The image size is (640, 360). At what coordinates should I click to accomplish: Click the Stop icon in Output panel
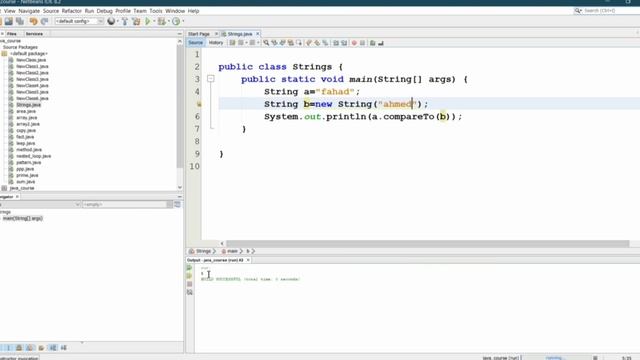pos(189,284)
